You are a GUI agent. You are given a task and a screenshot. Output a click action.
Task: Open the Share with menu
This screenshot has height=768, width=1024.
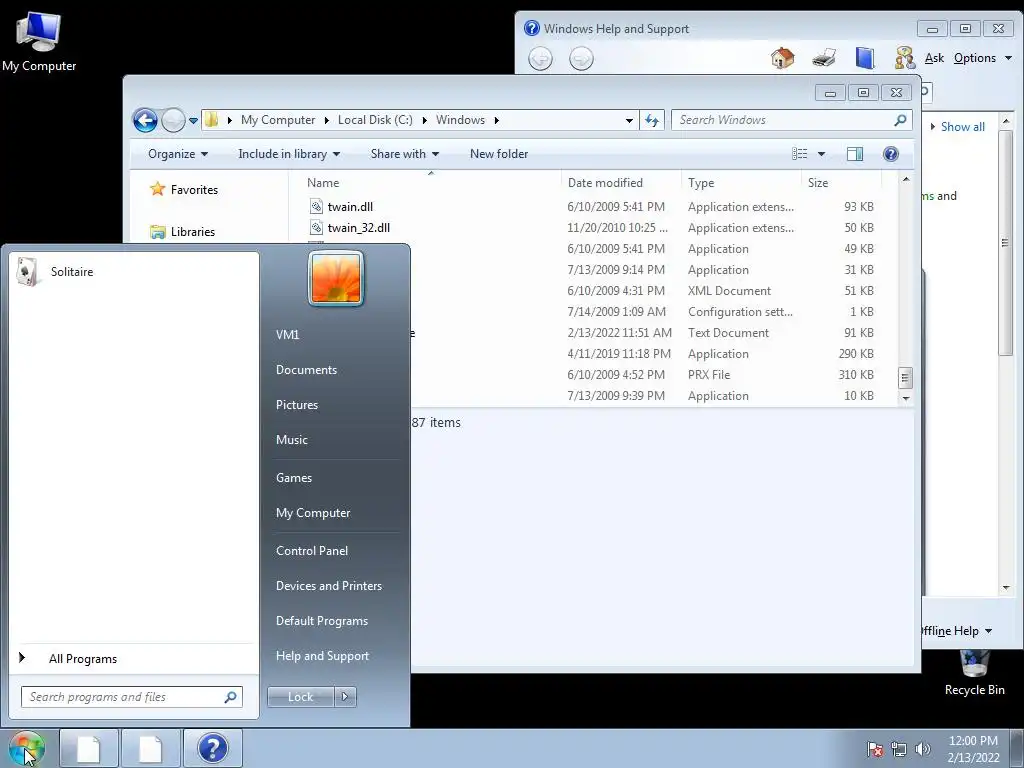(x=404, y=154)
